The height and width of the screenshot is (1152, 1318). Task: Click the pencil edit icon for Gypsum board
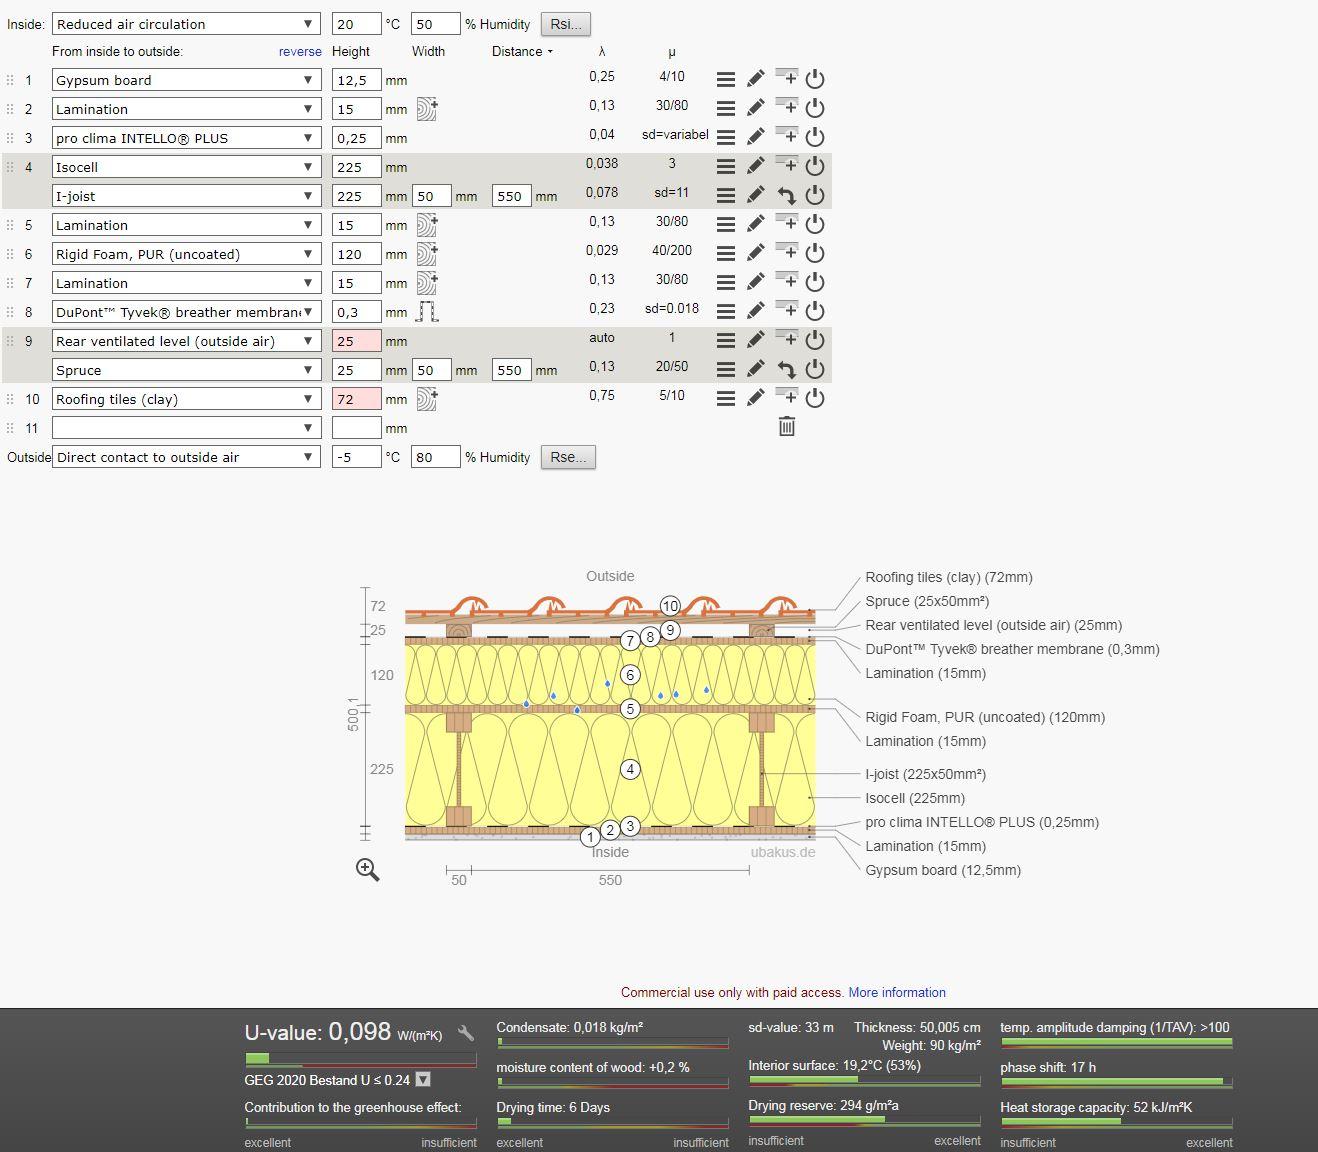[756, 79]
